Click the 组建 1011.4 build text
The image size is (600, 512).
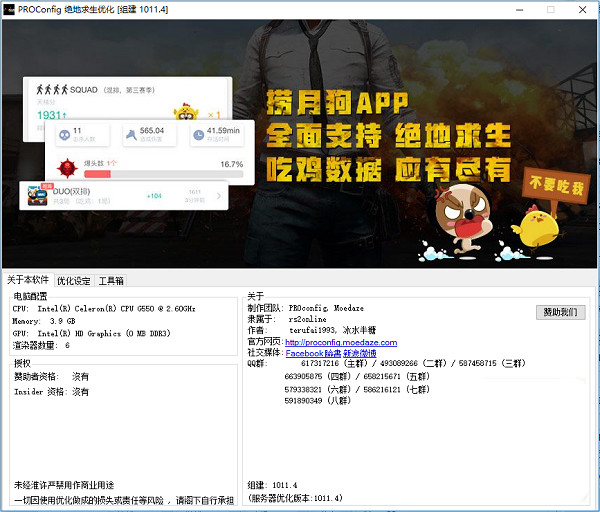tap(272, 485)
